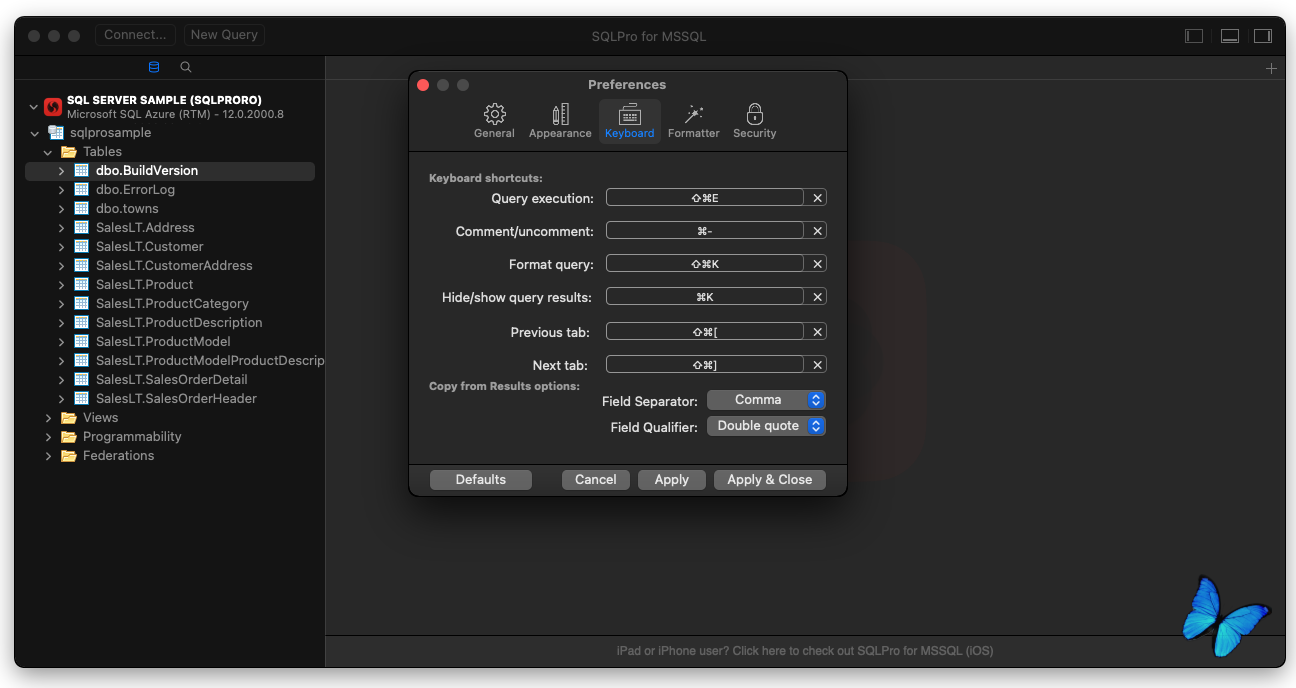Select the Keyboard preferences tab
Screen dimensions: 1296x688
(630, 121)
